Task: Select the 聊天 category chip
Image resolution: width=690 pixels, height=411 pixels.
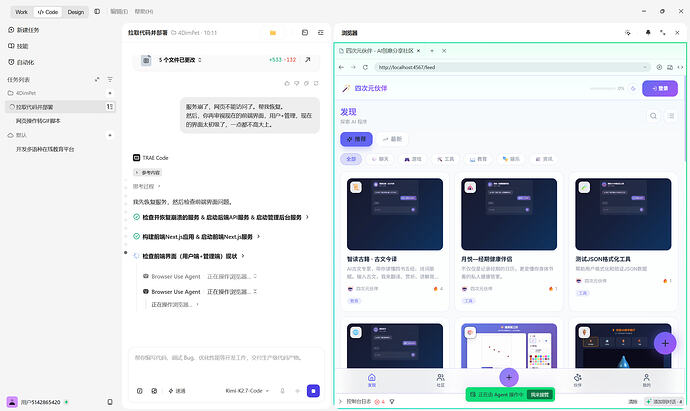Action: tap(380, 159)
